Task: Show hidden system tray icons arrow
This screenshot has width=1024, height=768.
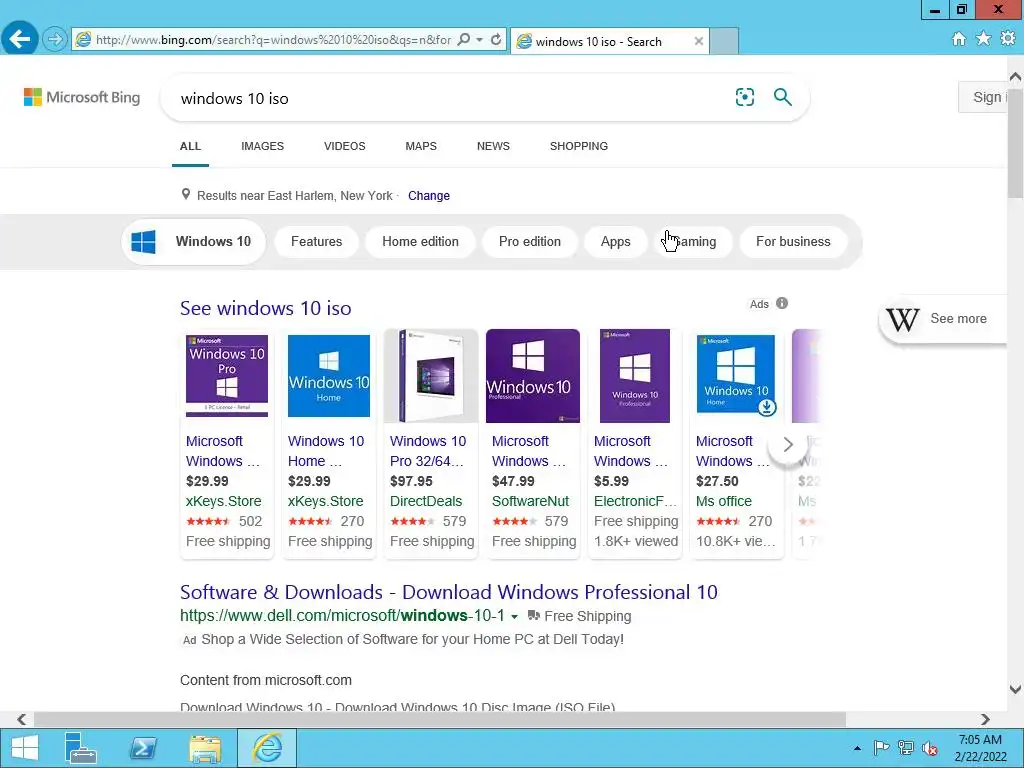Action: pos(857,748)
